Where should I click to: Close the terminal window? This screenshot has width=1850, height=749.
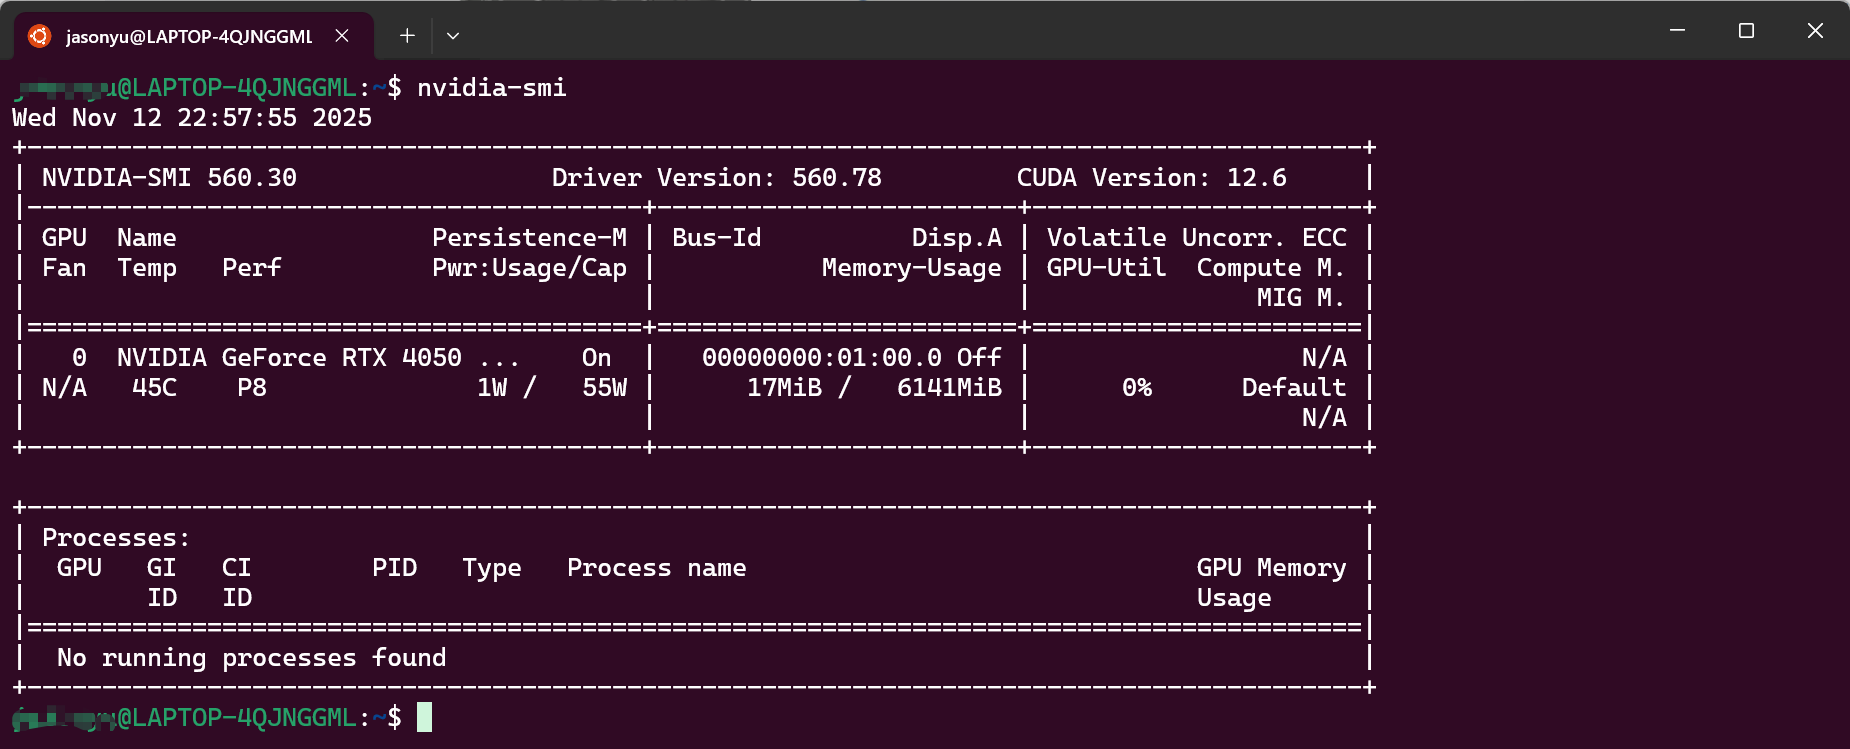(1815, 31)
